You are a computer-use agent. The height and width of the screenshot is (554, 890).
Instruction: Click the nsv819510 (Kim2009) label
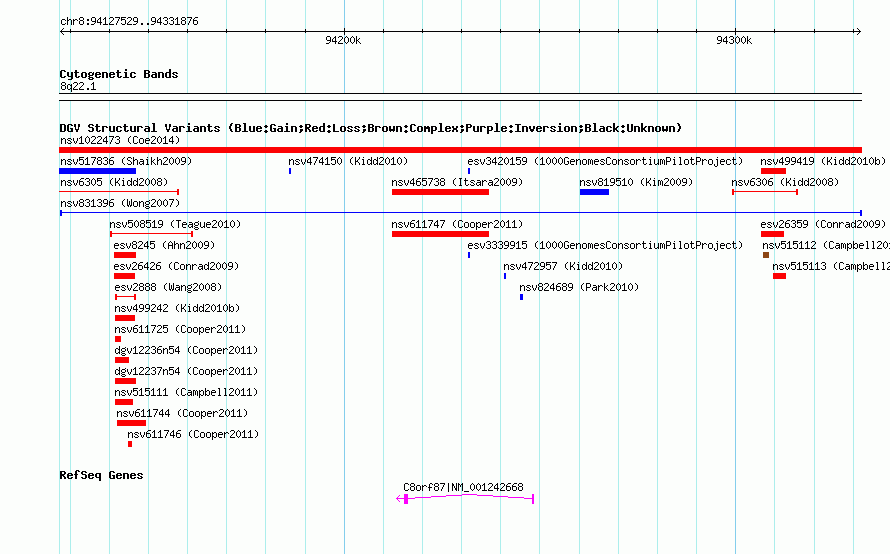[x=636, y=182]
